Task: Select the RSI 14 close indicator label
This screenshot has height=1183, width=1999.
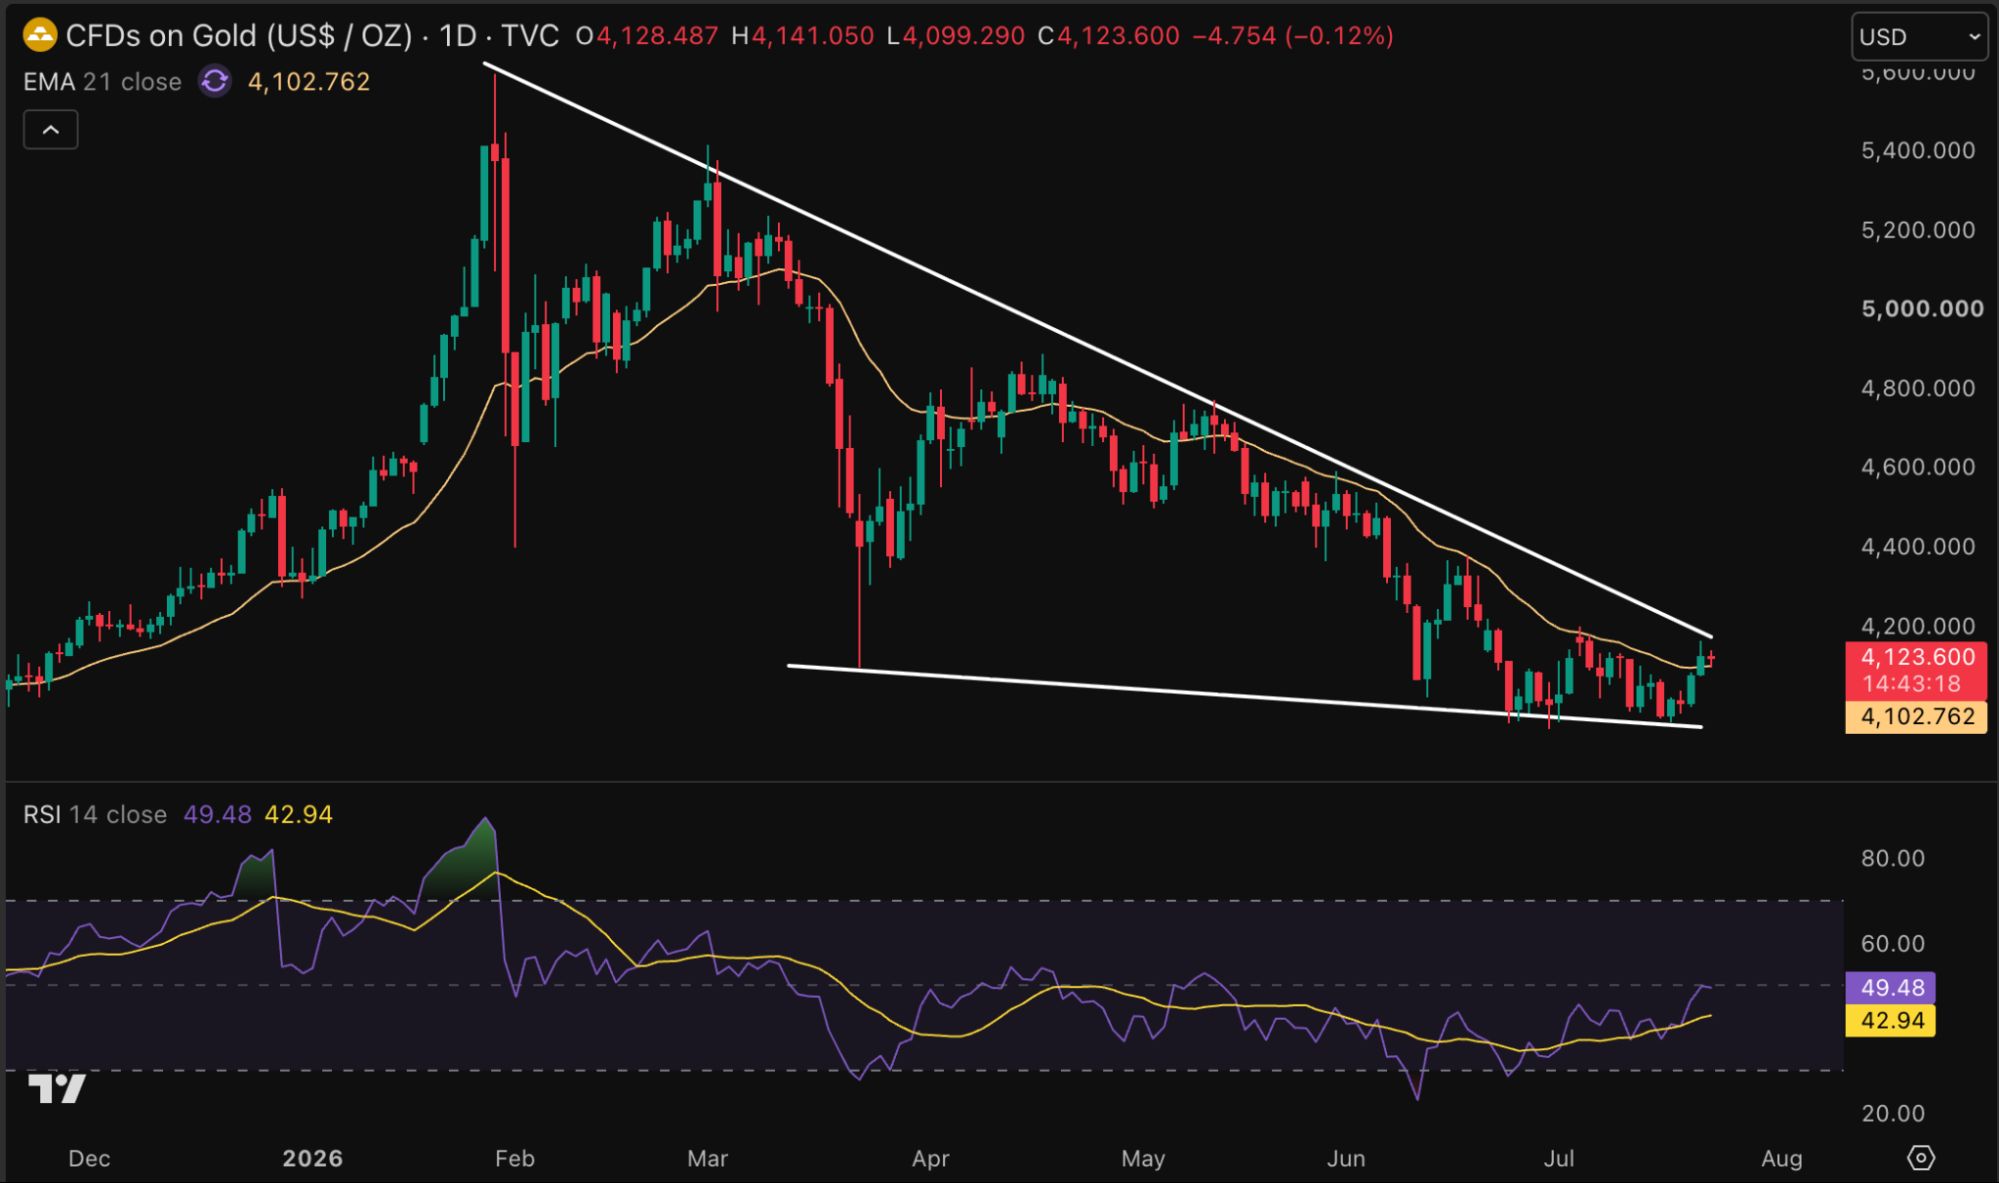Action: 95,815
